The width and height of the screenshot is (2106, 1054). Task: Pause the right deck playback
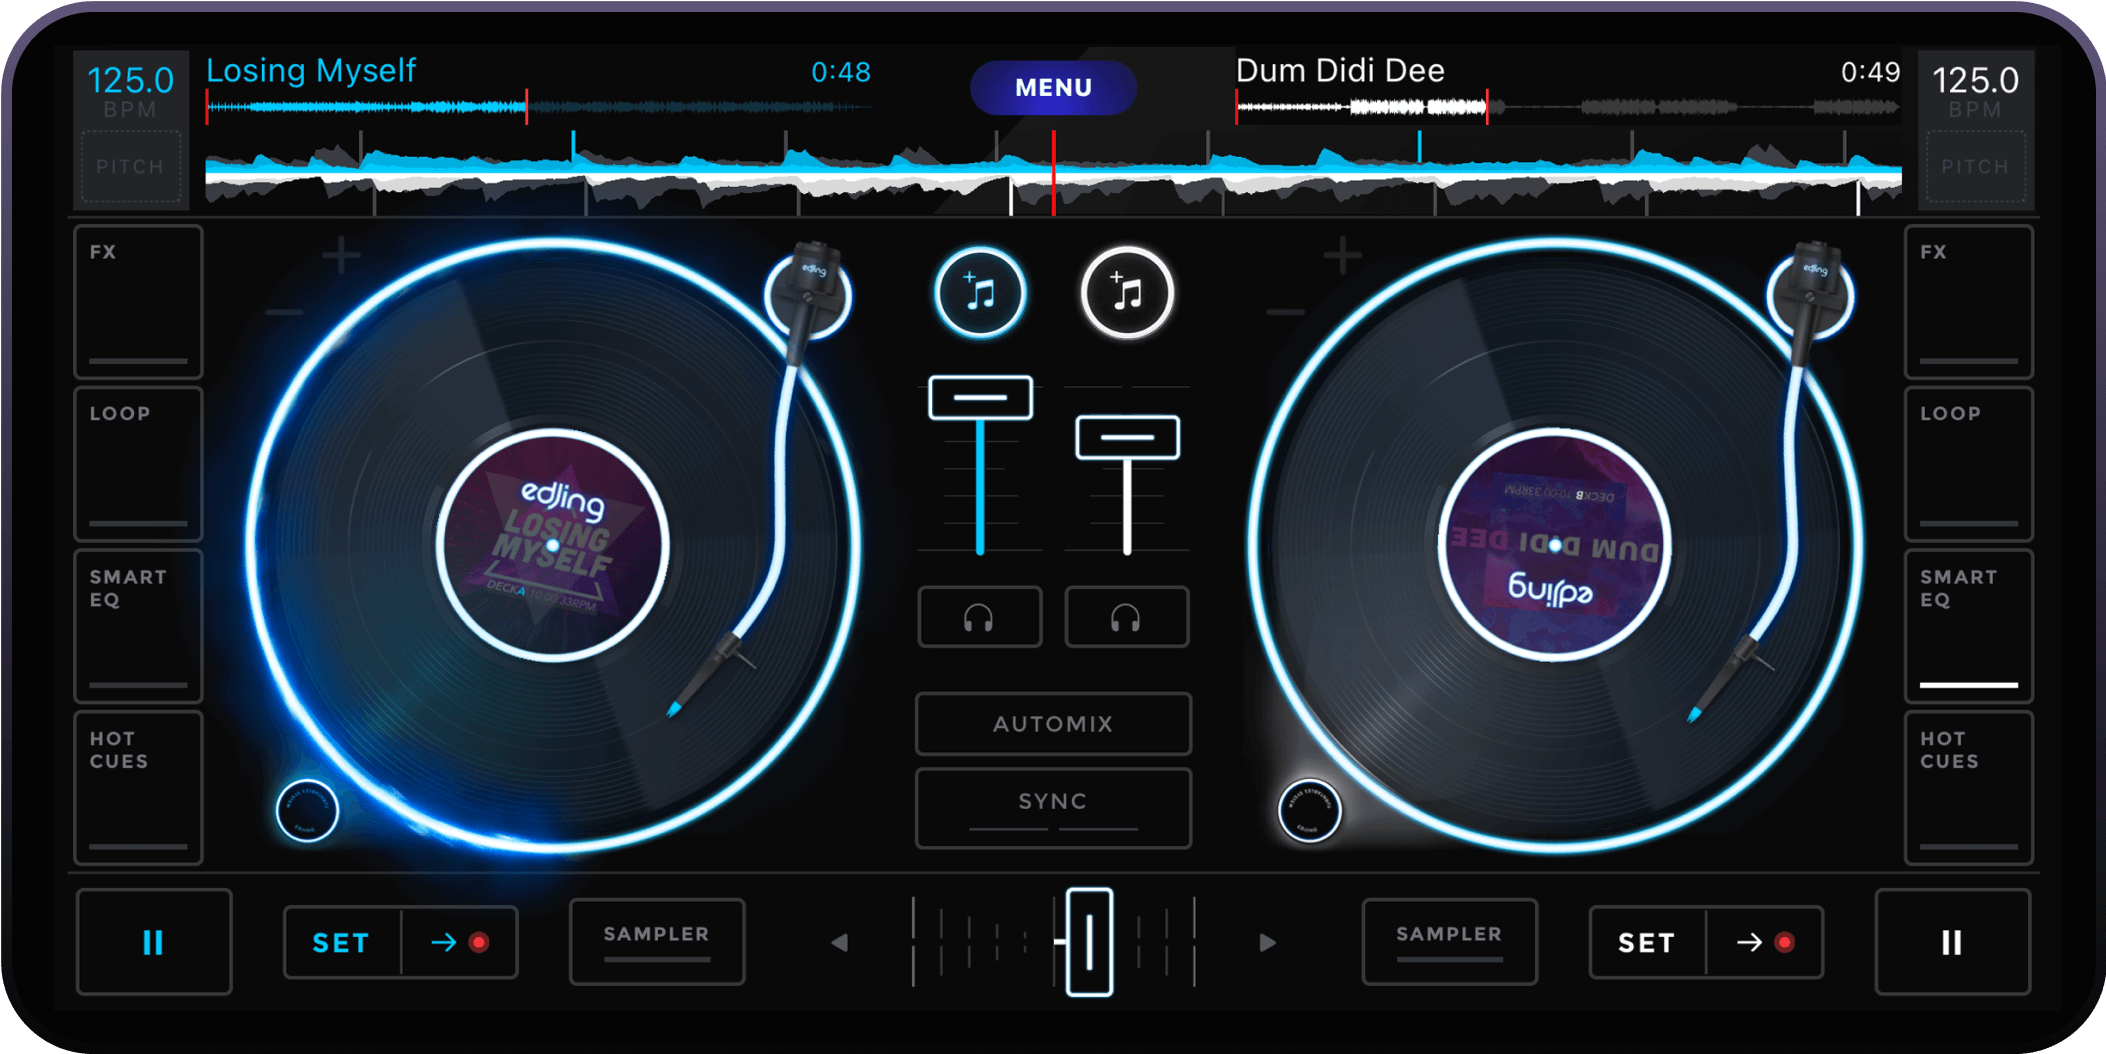[1951, 942]
